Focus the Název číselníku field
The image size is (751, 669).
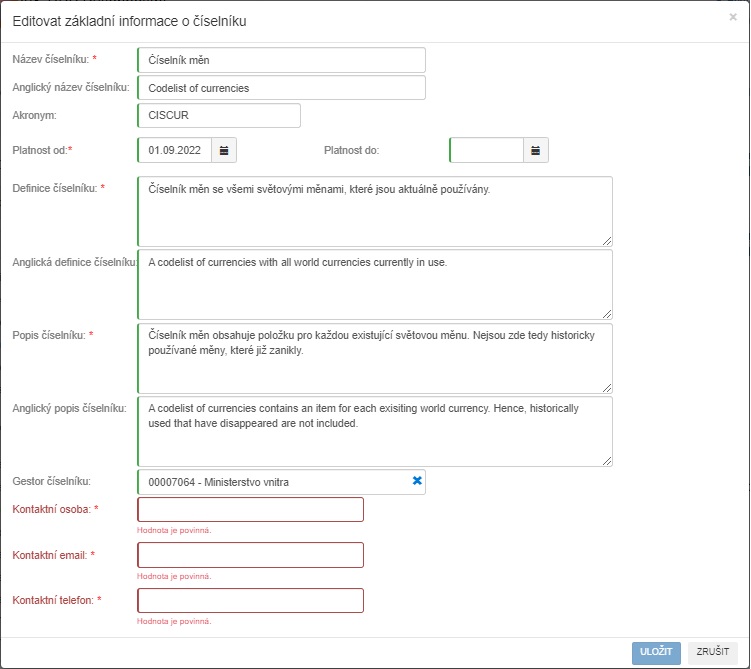(281, 60)
